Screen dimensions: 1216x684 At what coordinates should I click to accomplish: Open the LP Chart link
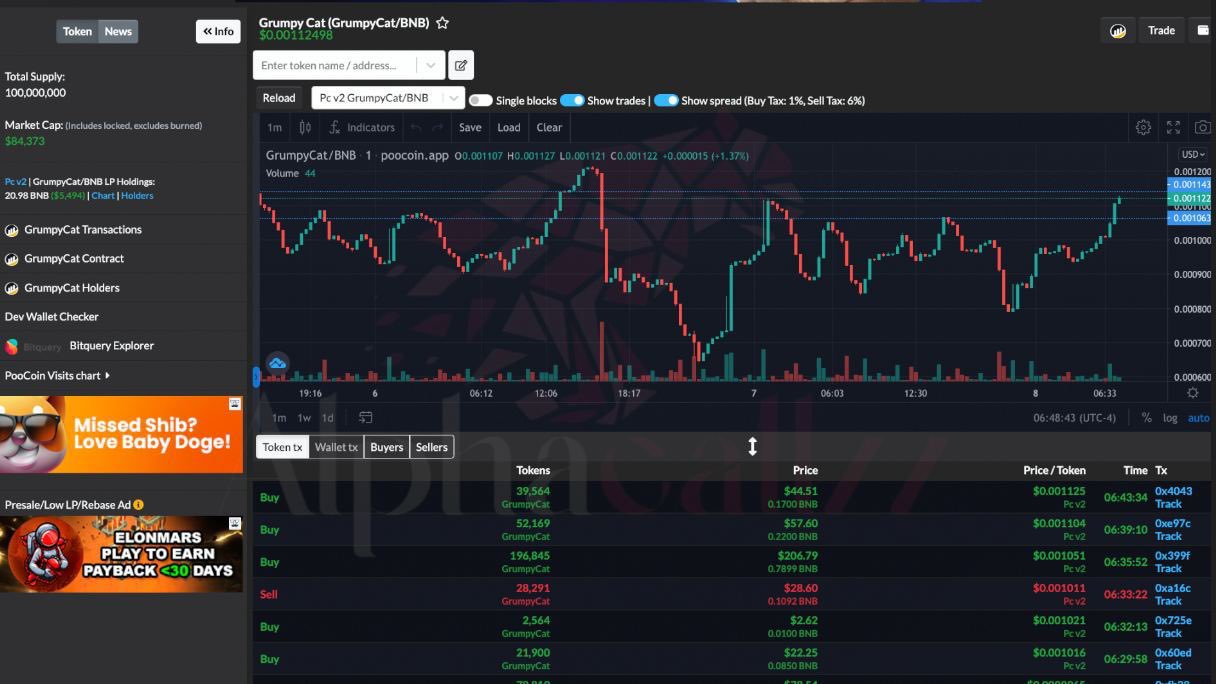point(103,196)
